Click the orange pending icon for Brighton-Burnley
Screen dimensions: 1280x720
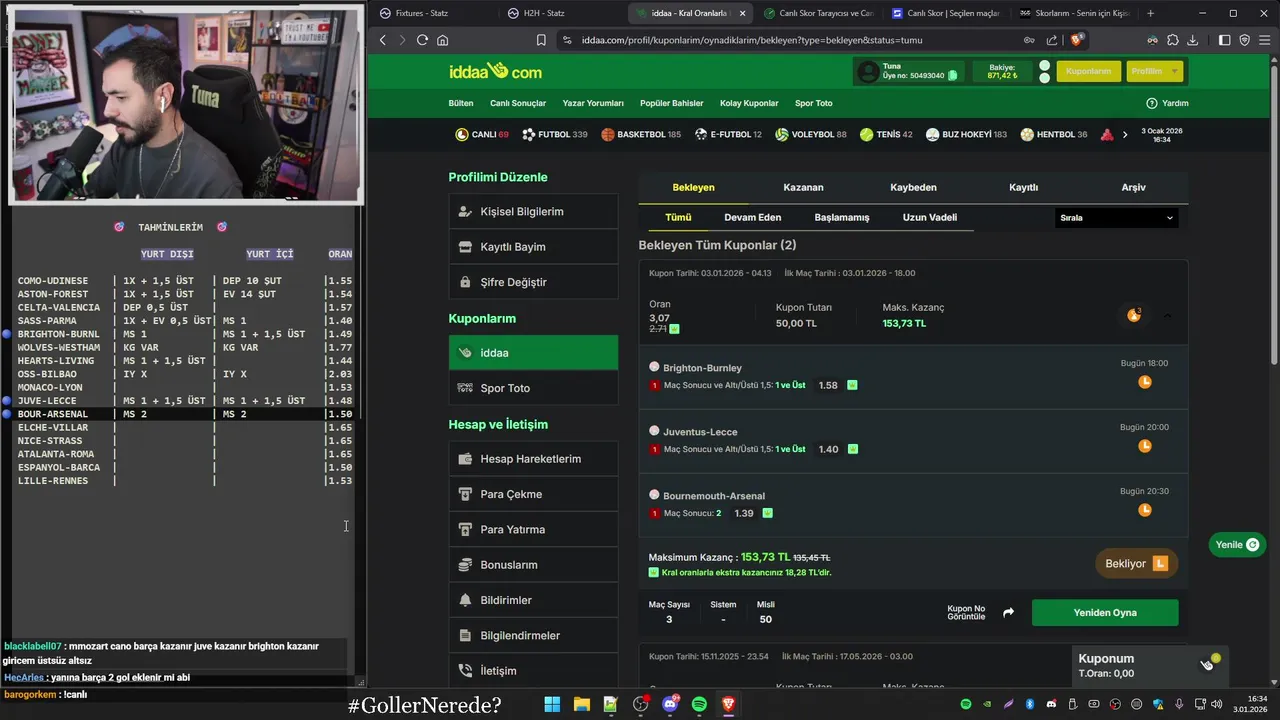1145,382
